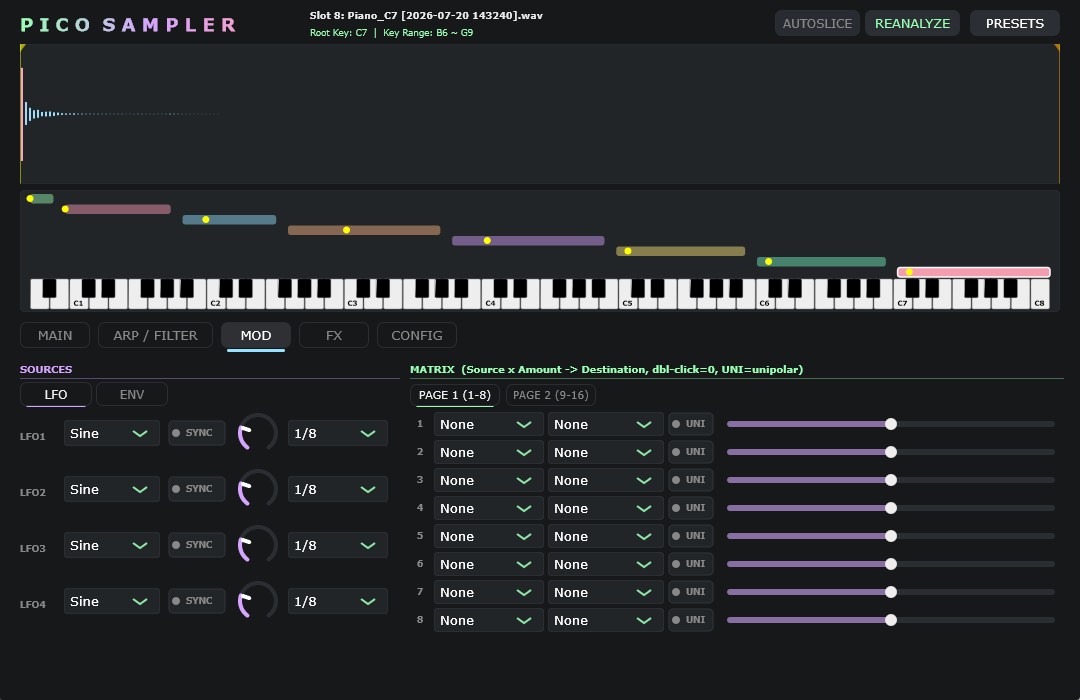Open matrix row 1 destination dropdown
The height and width of the screenshot is (700, 1080).
(x=605, y=424)
